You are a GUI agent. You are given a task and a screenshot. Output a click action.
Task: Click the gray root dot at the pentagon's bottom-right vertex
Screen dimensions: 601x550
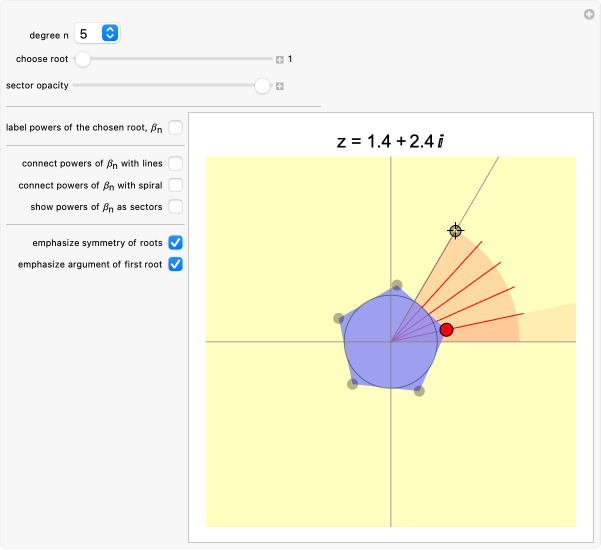coord(419,390)
